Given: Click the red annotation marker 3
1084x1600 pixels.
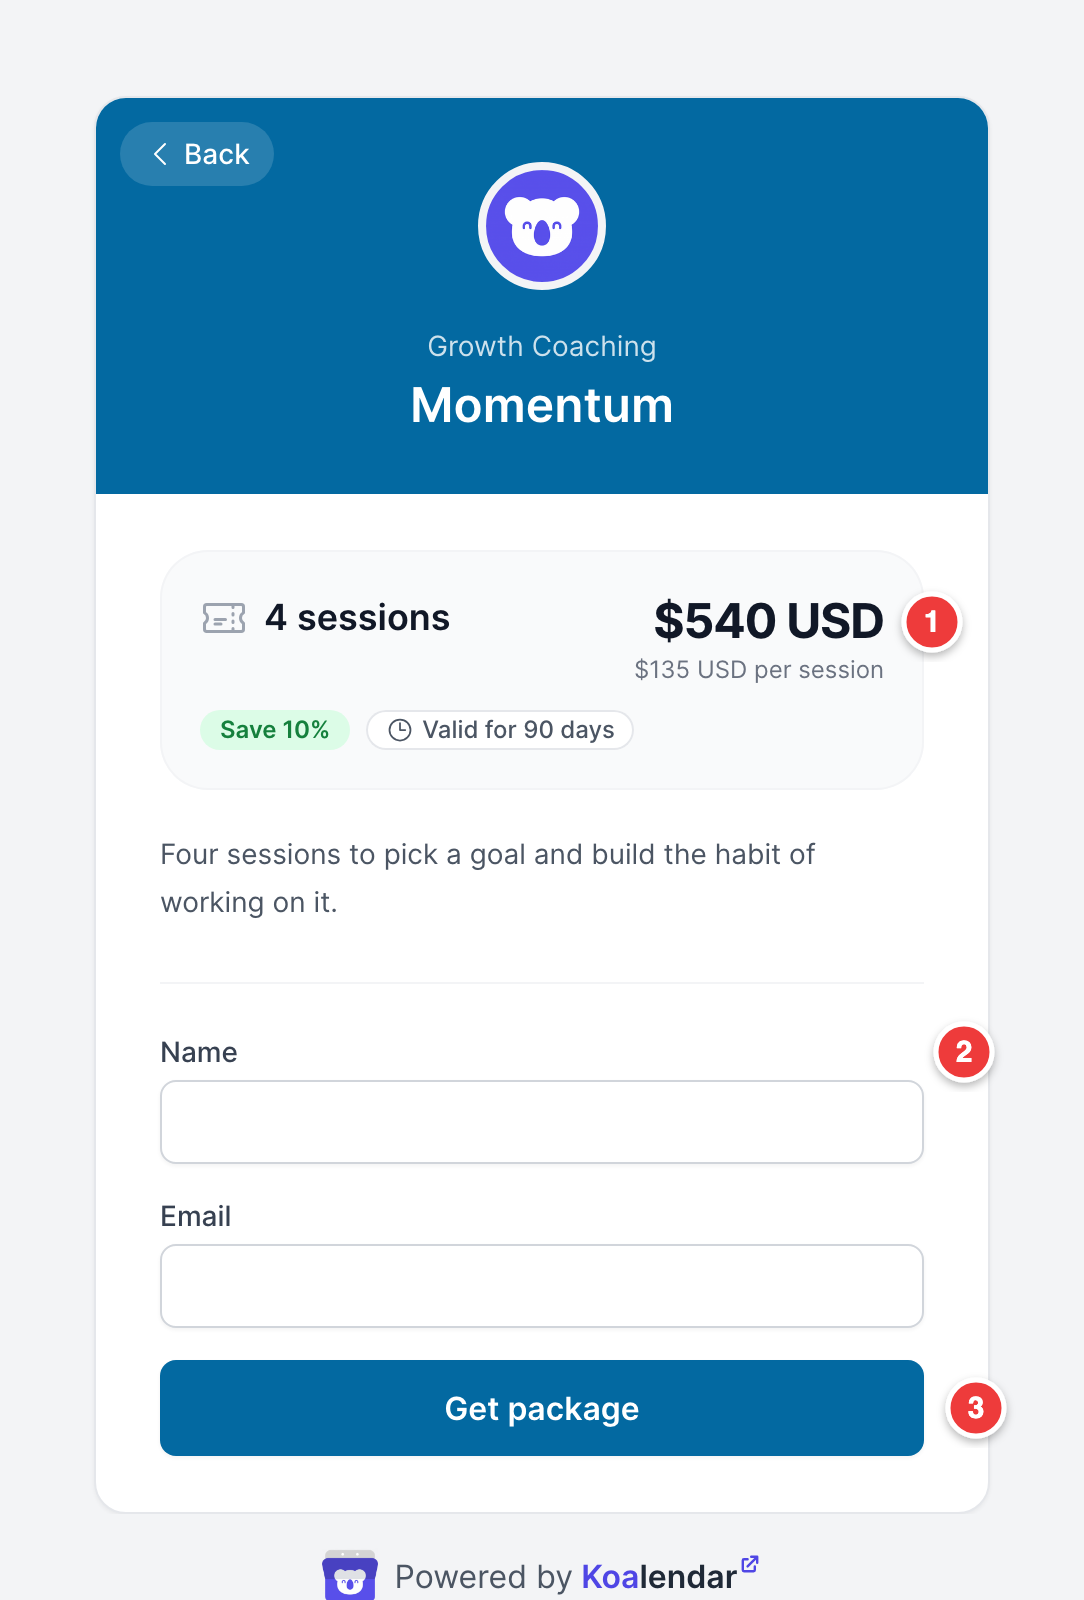Looking at the screenshot, I should (x=976, y=1408).
